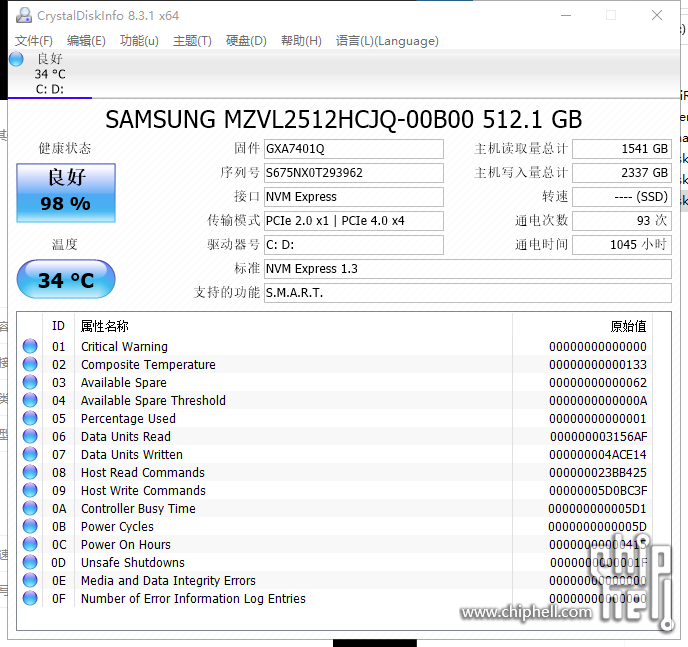688x647 pixels.
Task: Click the disk title SAMSUNG MZVL2512HCJQ-00B00 512.1 GB
Action: tap(344, 119)
